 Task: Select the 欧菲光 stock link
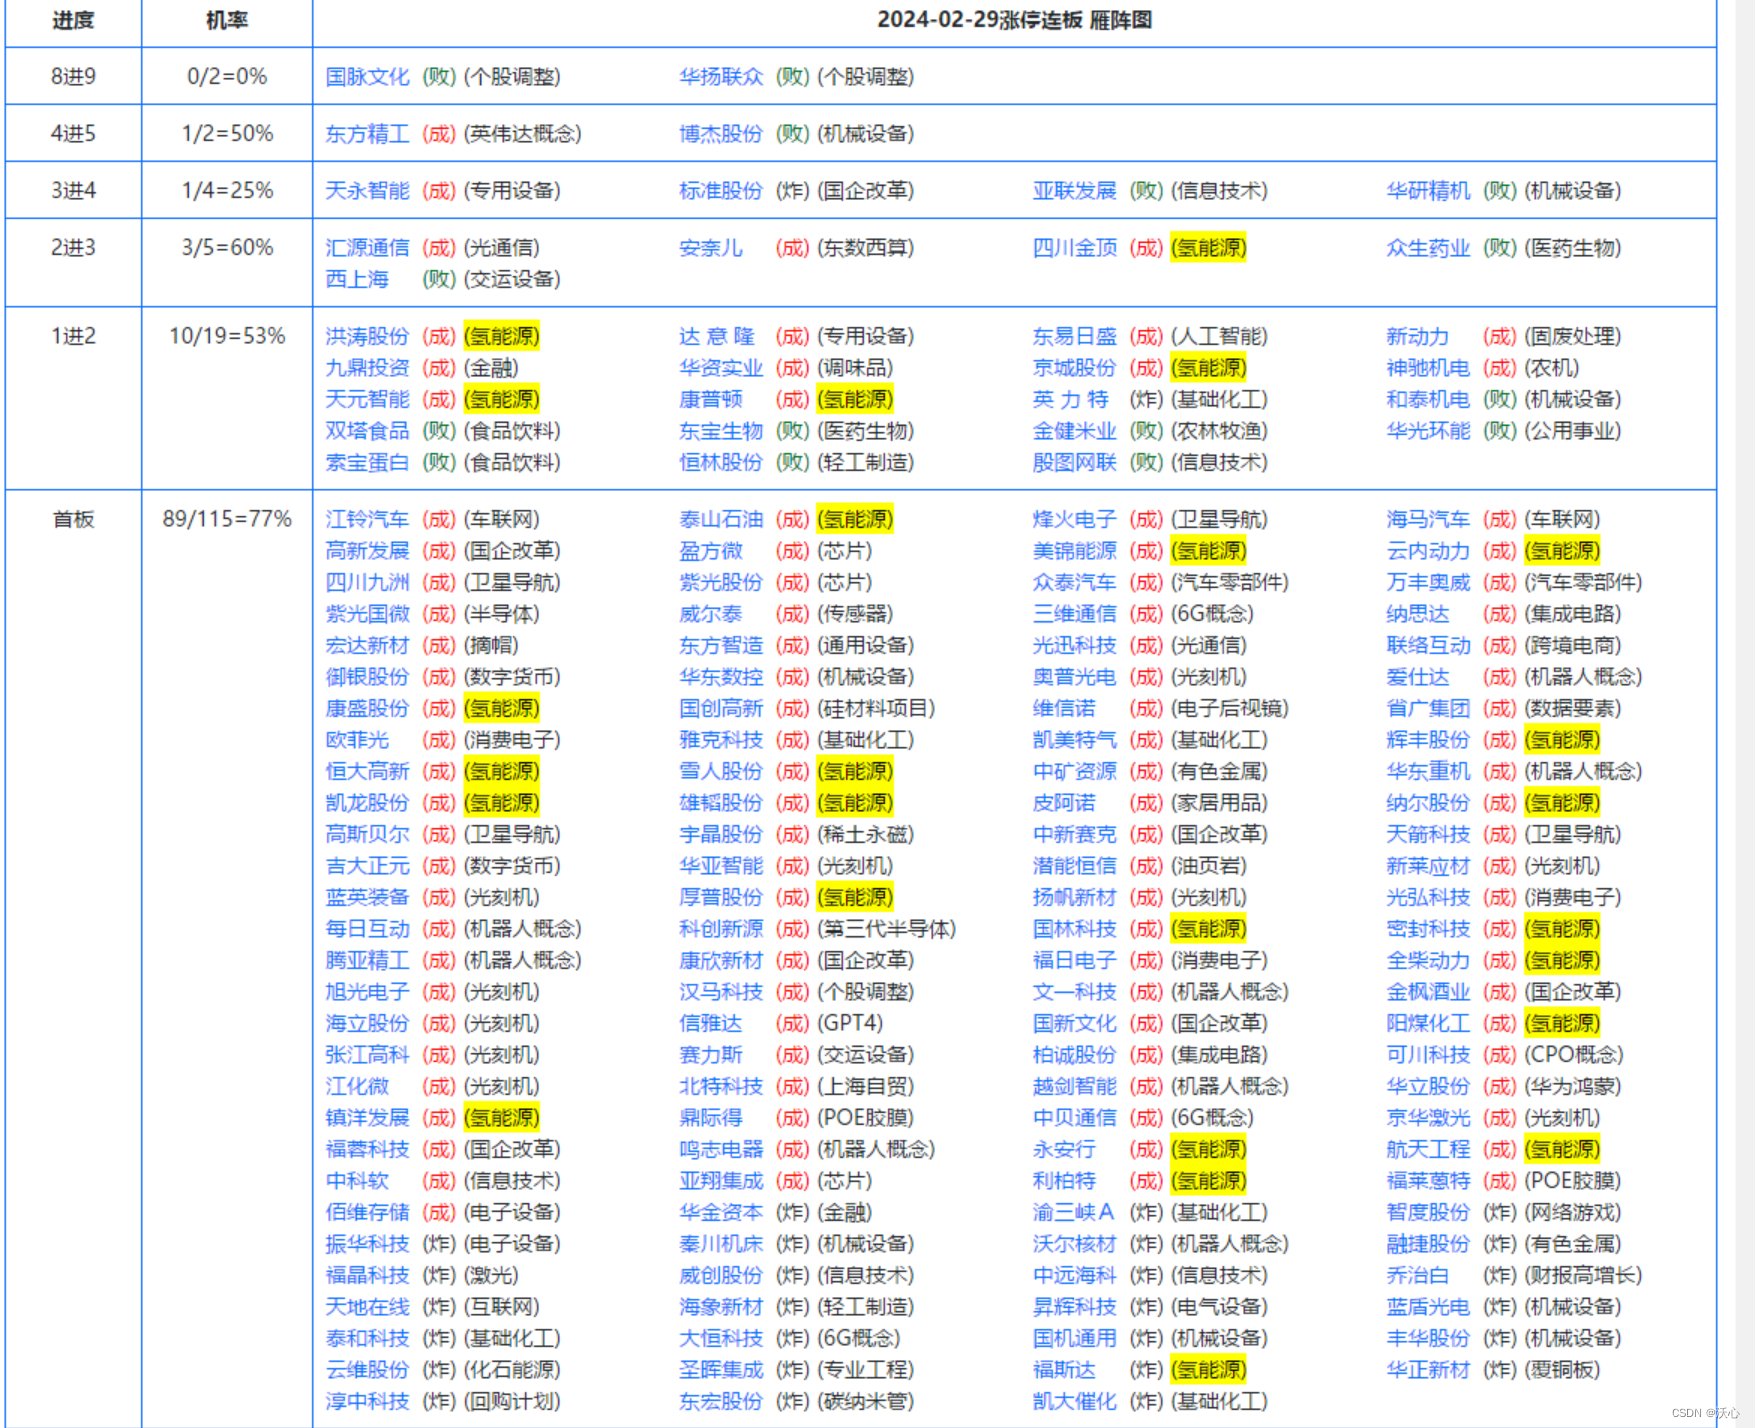pyautogui.click(x=357, y=740)
